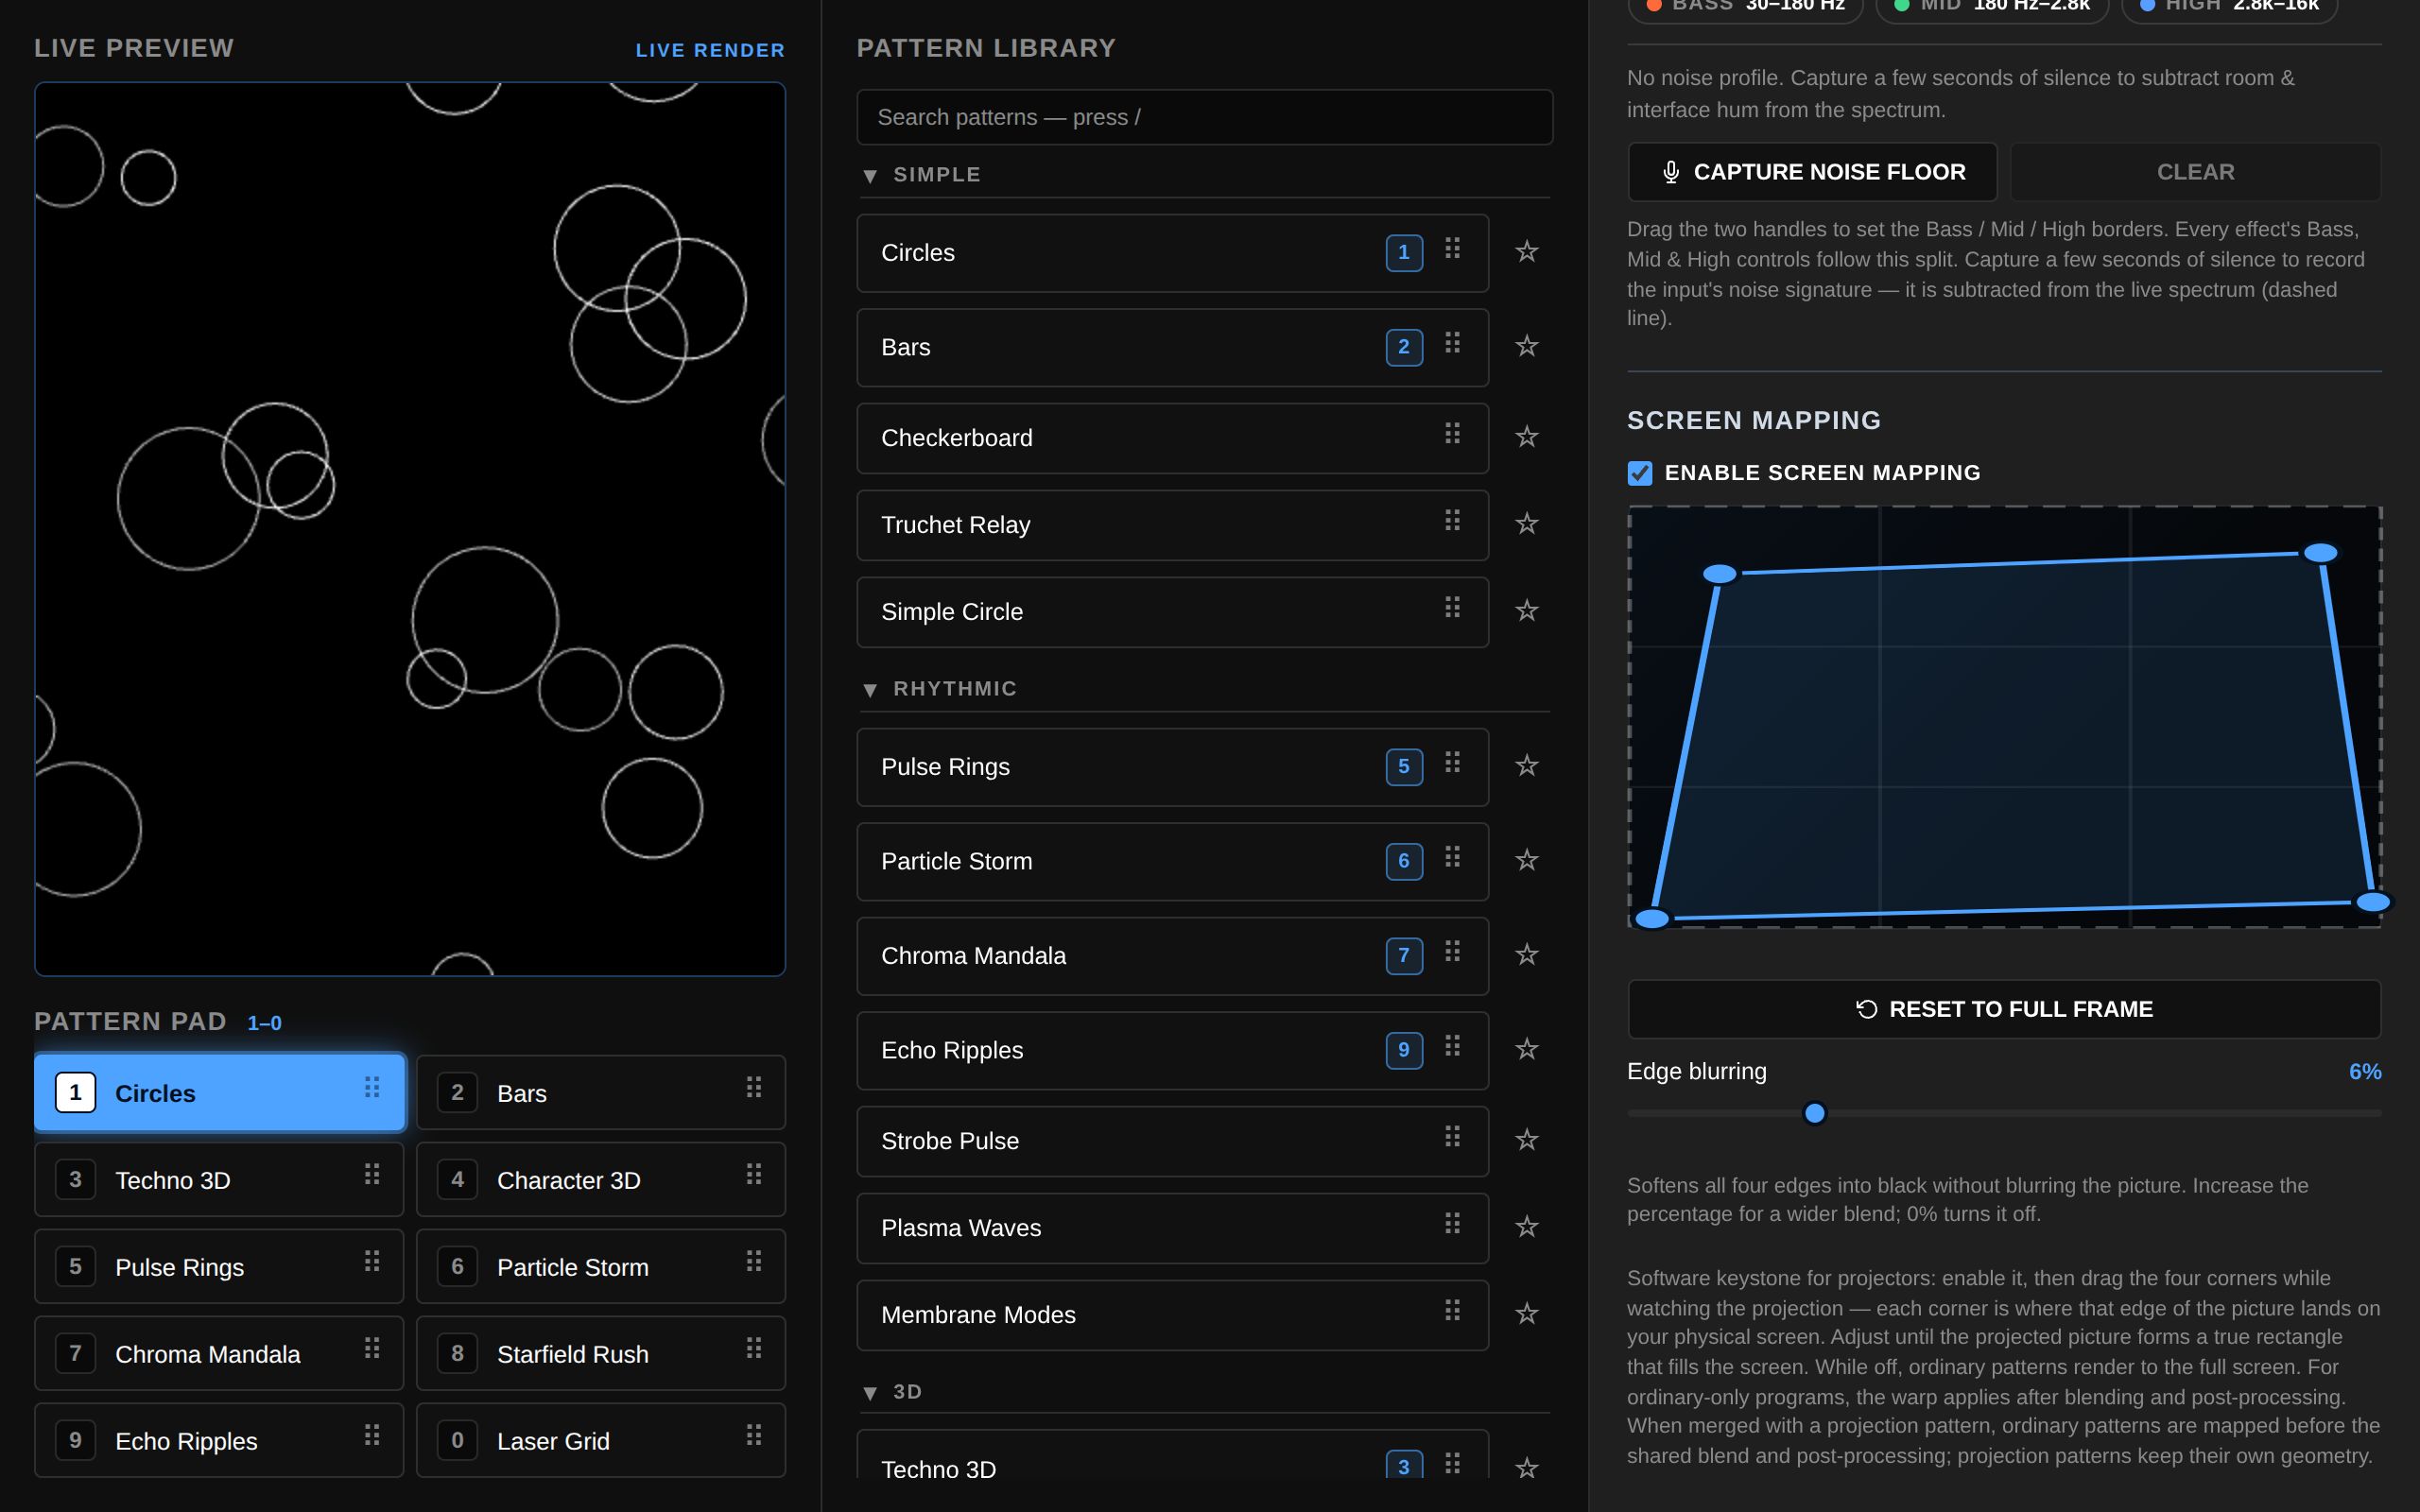Select the Chroma Mandala pad slot 7
Screen dimensions: 2420x1512
pos(219,1354)
